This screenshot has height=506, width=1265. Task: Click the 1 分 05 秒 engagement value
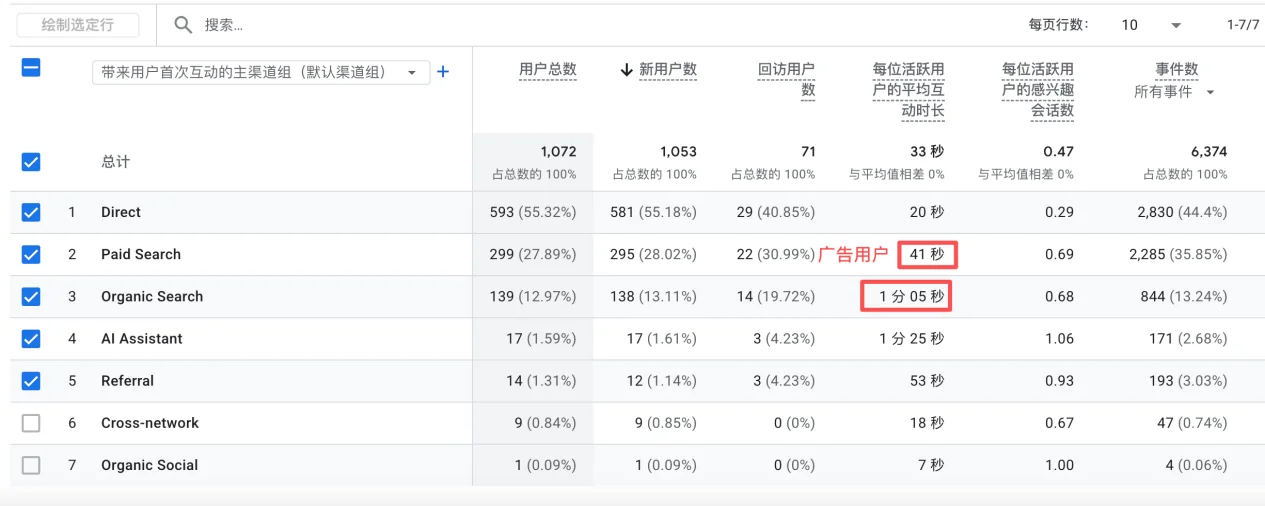point(912,296)
